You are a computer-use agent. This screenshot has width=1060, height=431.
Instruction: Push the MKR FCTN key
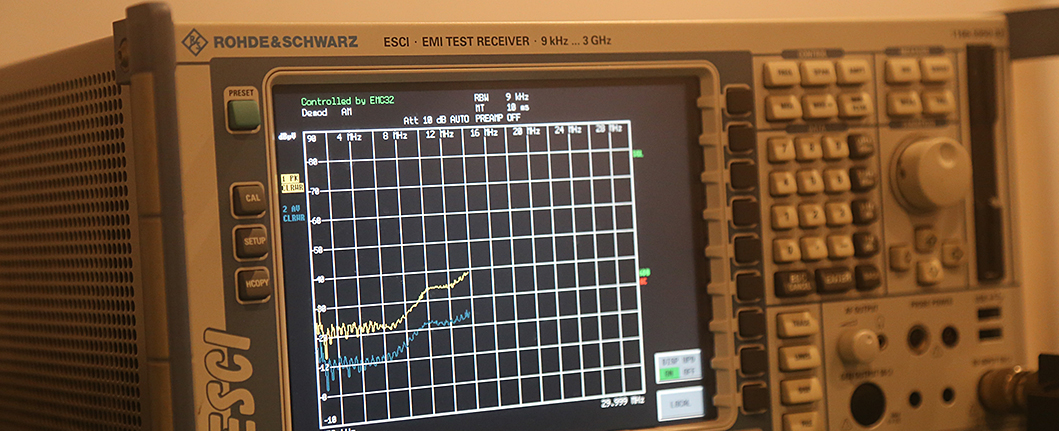click(x=856, y=105)
